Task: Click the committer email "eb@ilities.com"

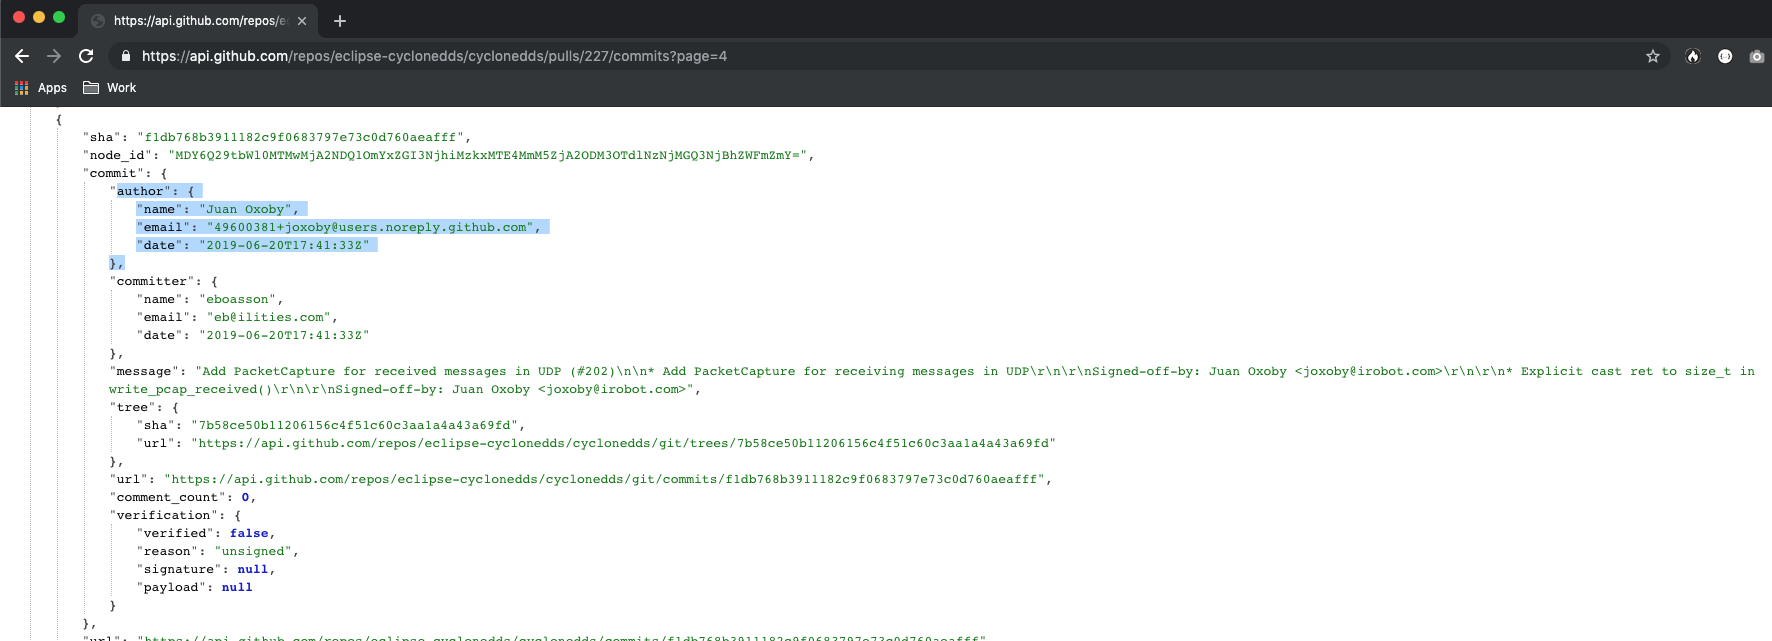Action: 268,317
